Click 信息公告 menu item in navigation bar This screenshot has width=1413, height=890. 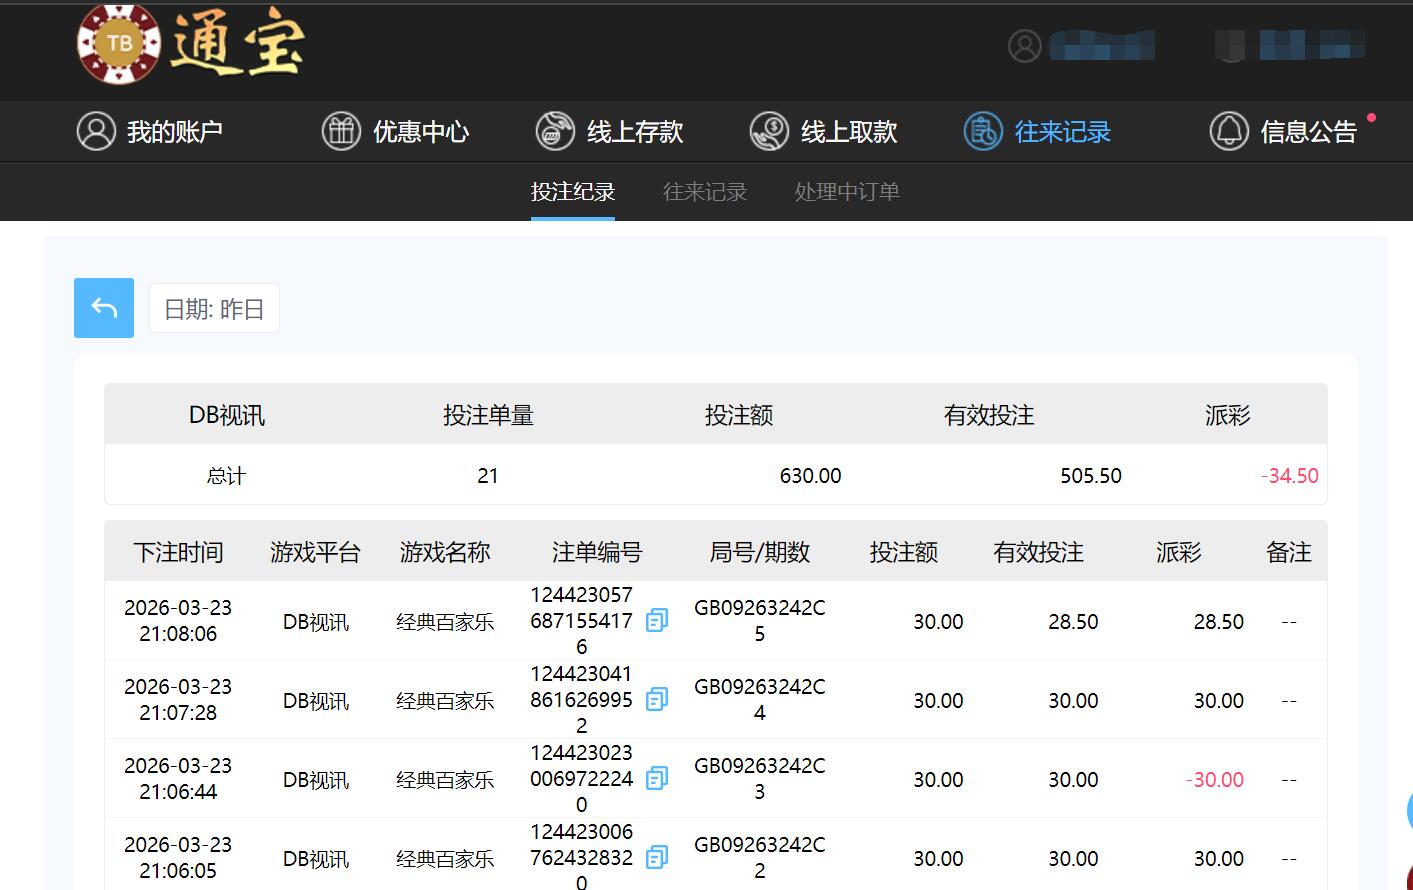(1310, 131)
